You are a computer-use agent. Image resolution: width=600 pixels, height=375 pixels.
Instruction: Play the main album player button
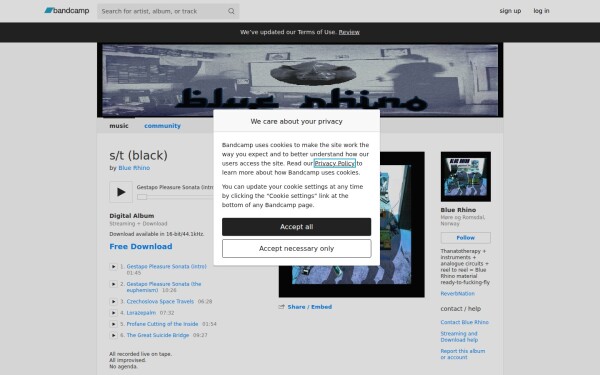click(121, 192)
